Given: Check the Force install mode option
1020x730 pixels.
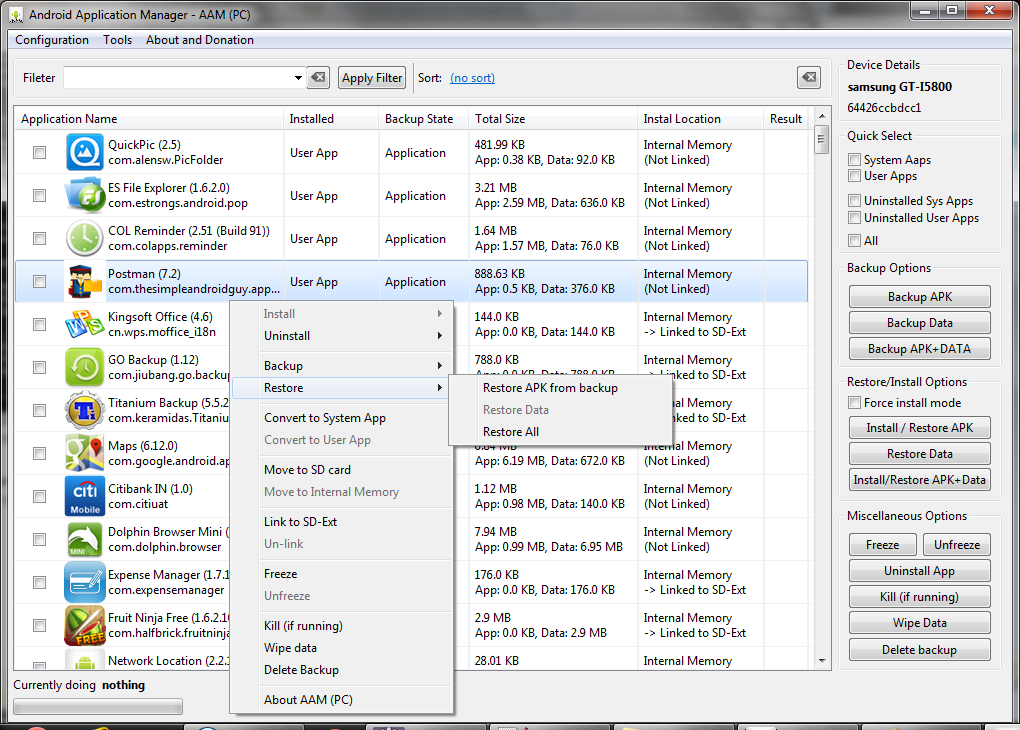Looking at the screenshot, I should 854,403.
